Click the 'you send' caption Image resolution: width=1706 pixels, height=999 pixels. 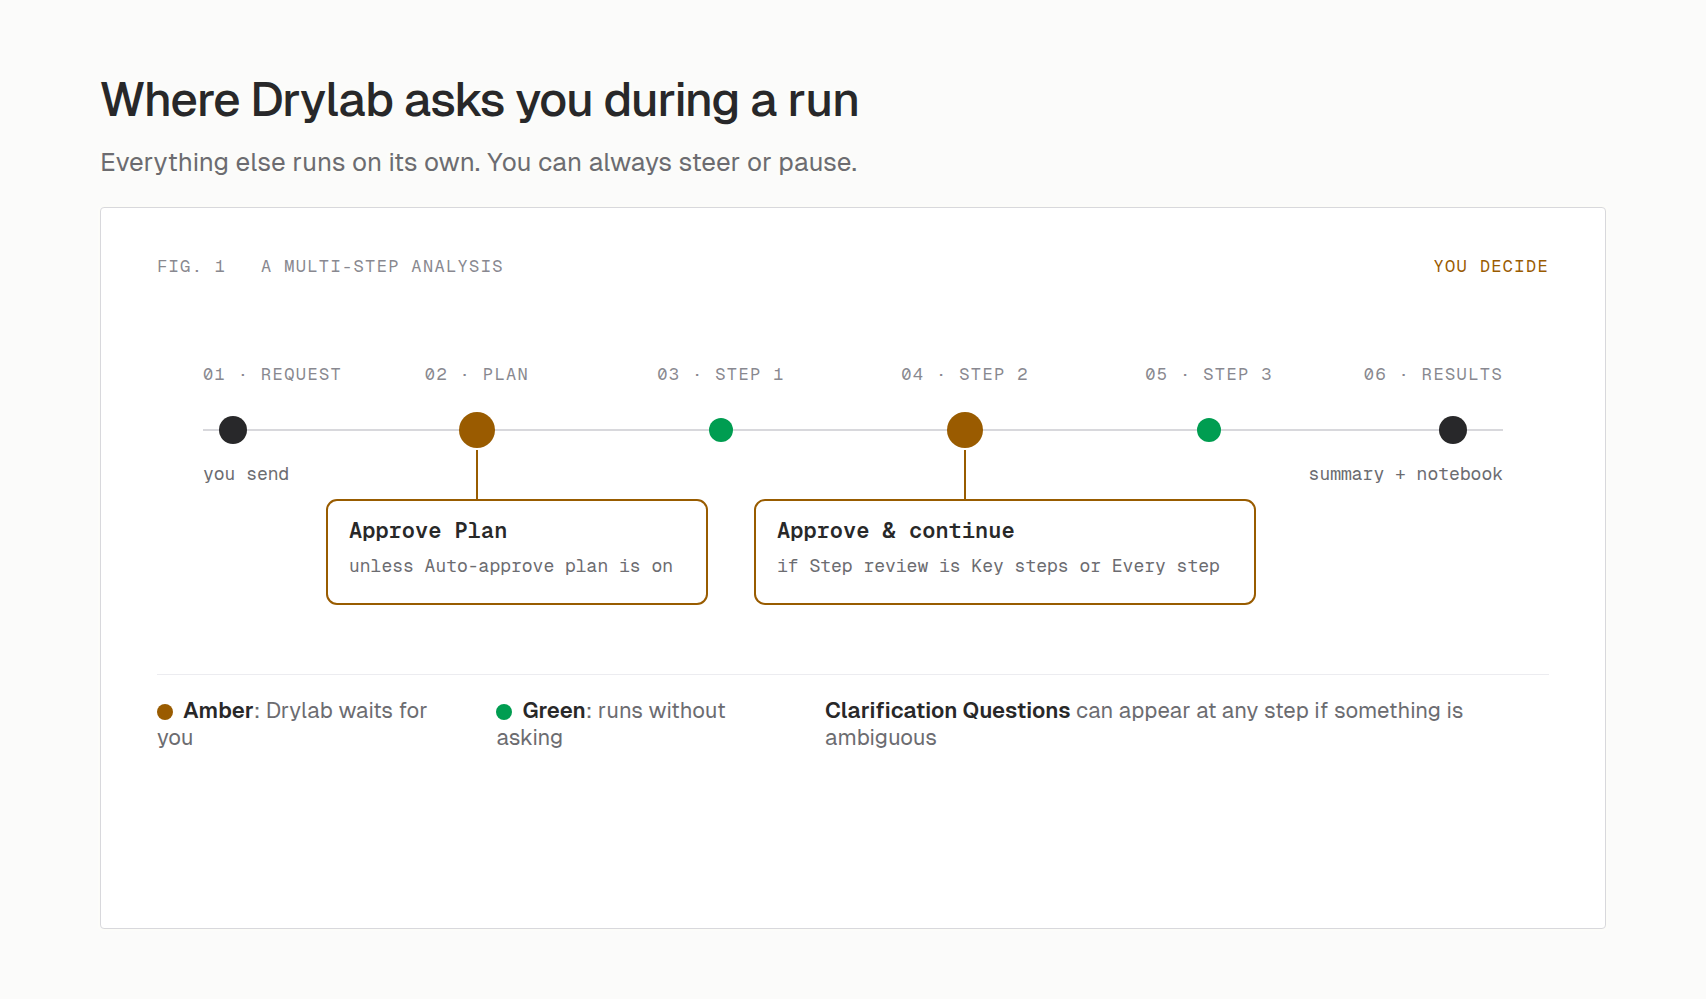click(x=246, y=474)
